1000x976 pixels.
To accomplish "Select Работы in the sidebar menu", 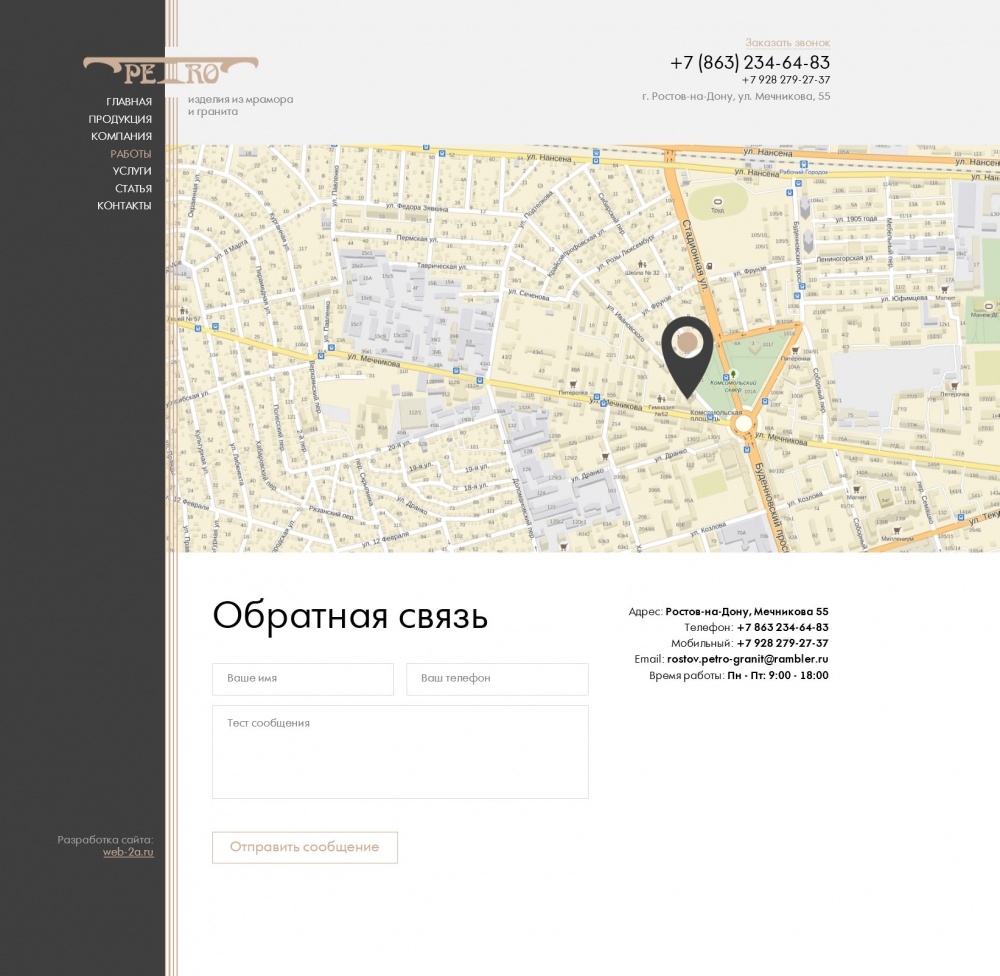I will click(131, 154).
